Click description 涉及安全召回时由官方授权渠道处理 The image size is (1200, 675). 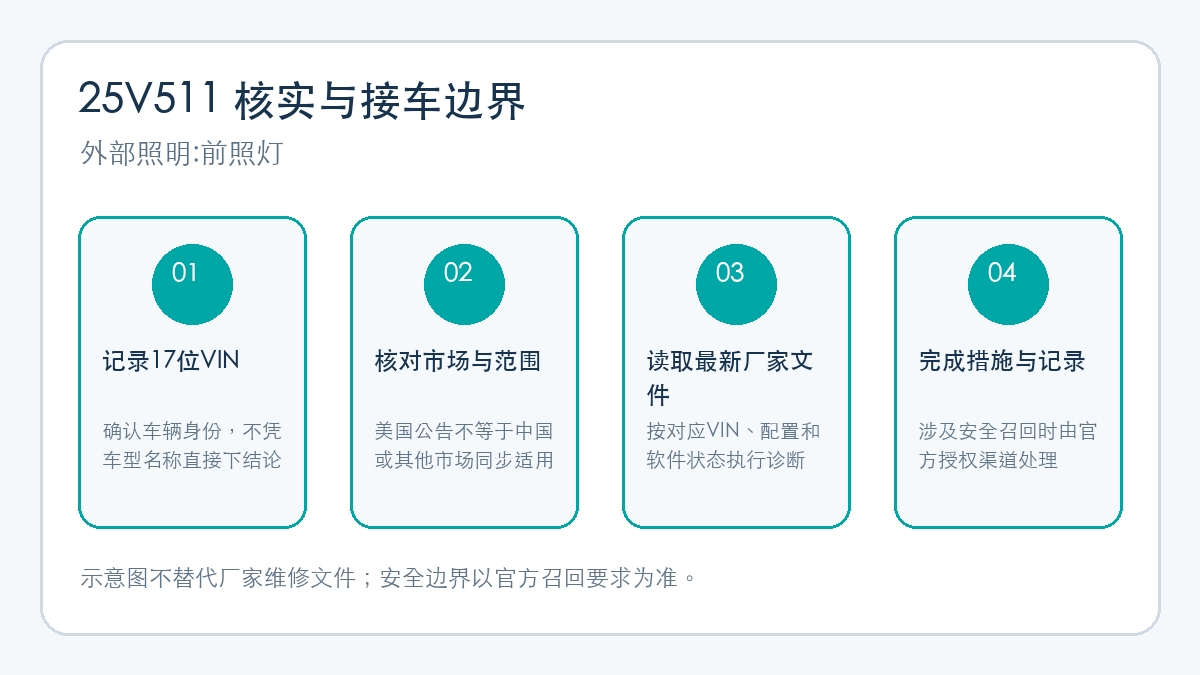[1008, 446]
